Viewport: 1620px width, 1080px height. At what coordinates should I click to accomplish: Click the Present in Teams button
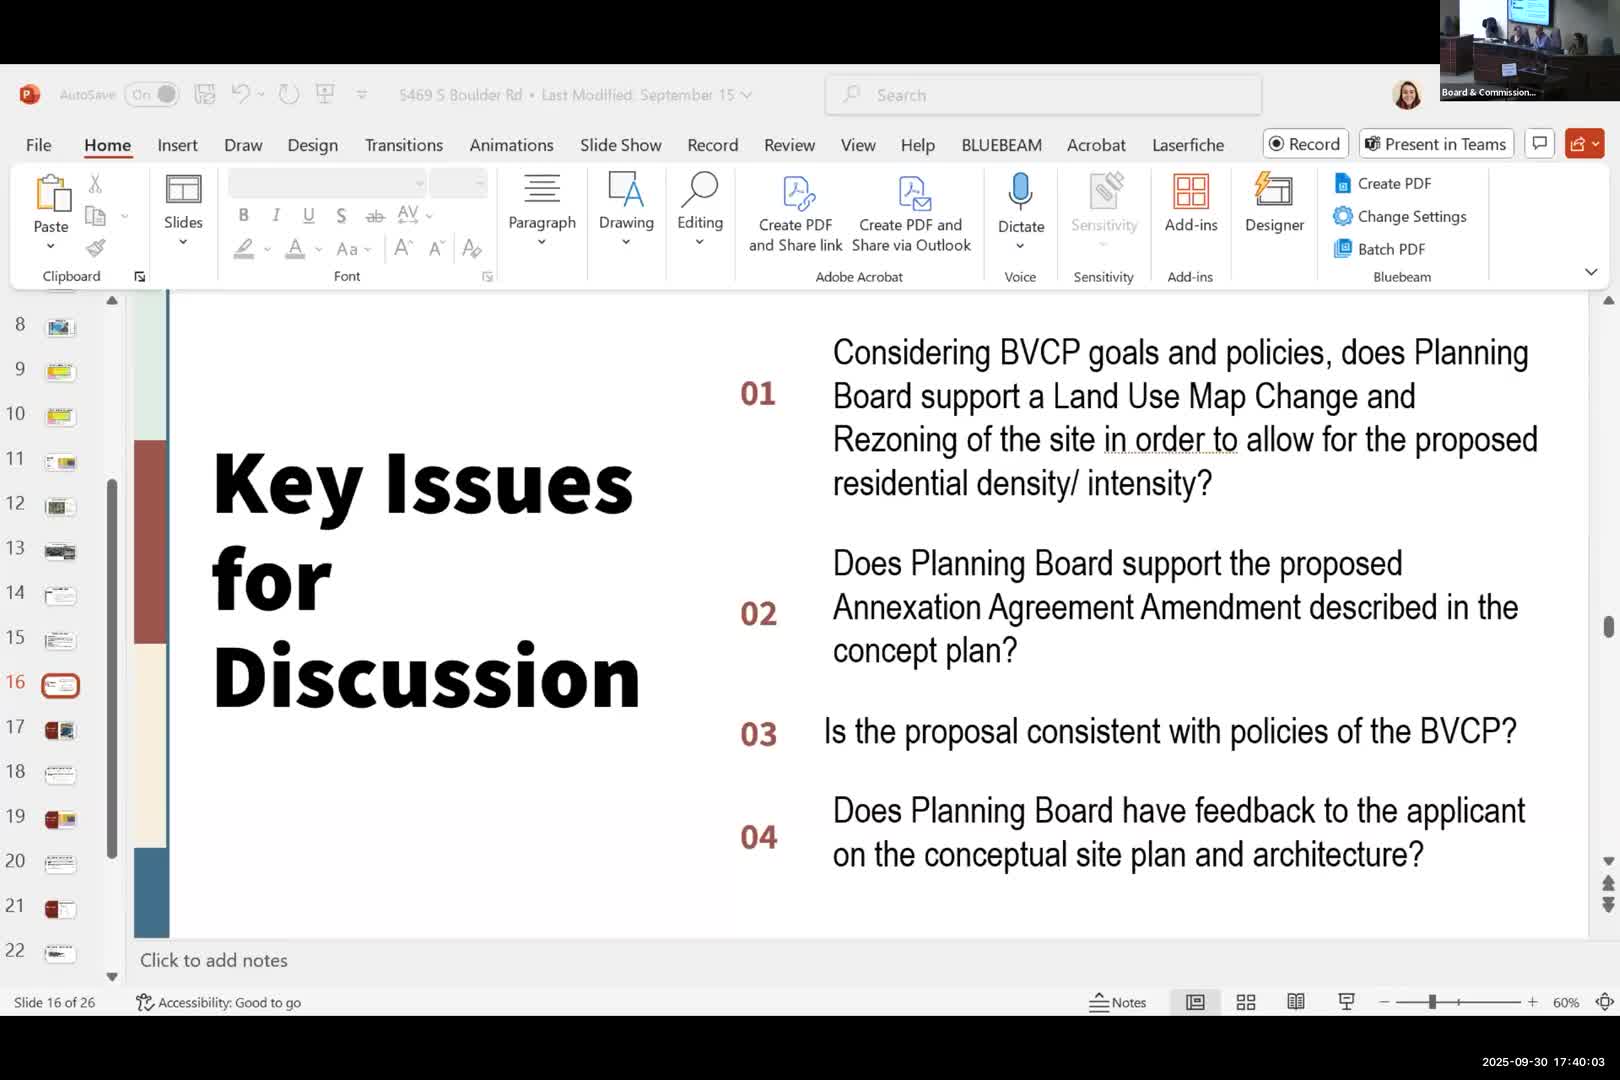point(1435,144)
